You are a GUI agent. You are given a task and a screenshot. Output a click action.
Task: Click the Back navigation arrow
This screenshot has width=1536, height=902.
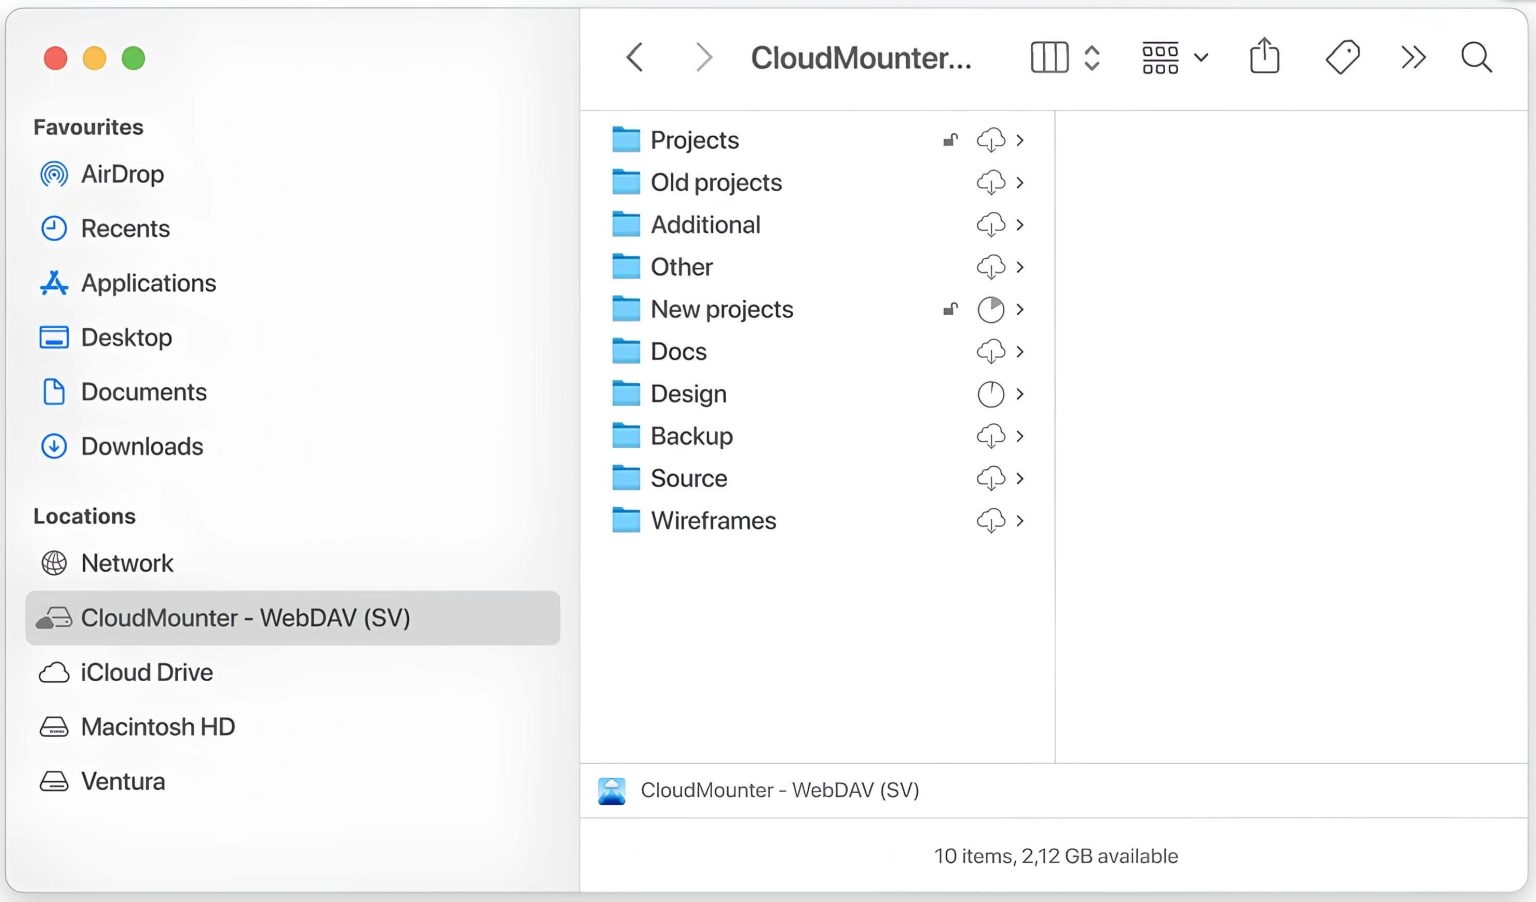pyautogui.click(x=635, y=57)
